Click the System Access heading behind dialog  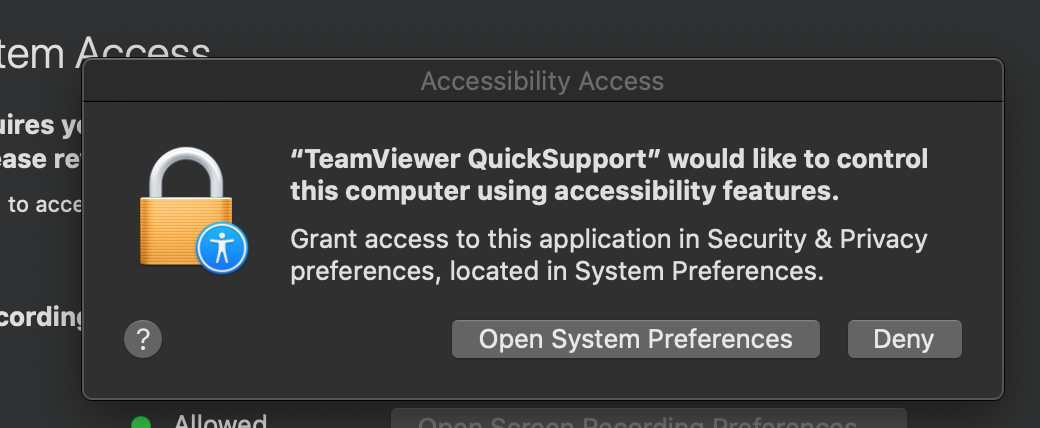pyautogui.click(x=105, y=53)
